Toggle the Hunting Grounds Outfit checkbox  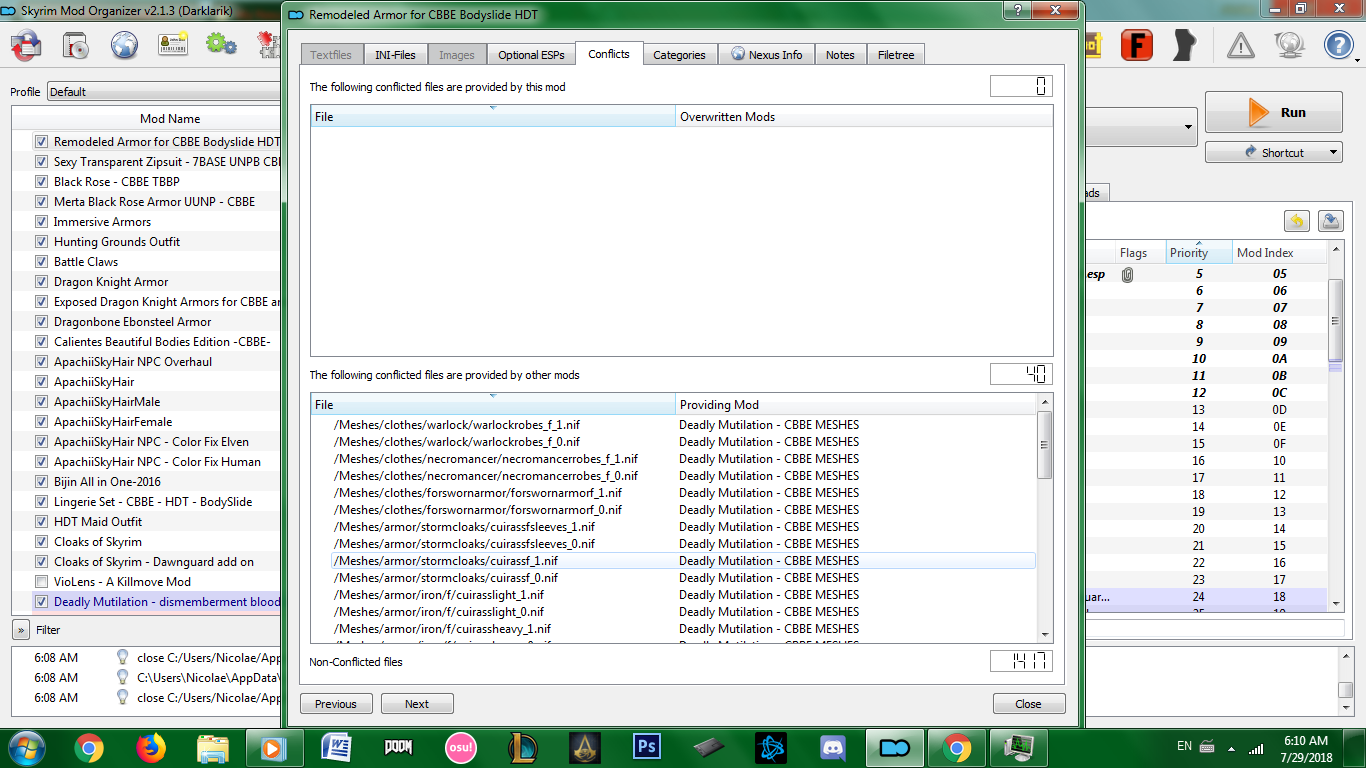point(41,242)
